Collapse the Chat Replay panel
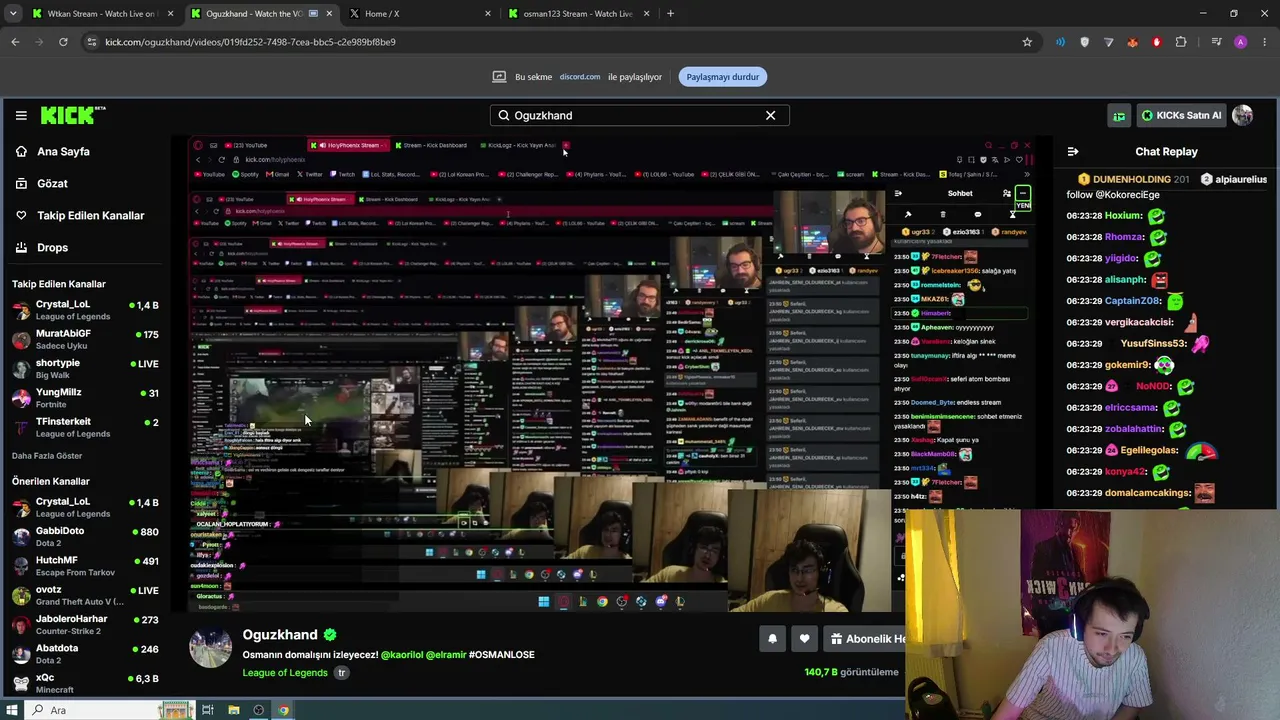The height and width of the screenshot is (720, 1280). click(1073, 151)
